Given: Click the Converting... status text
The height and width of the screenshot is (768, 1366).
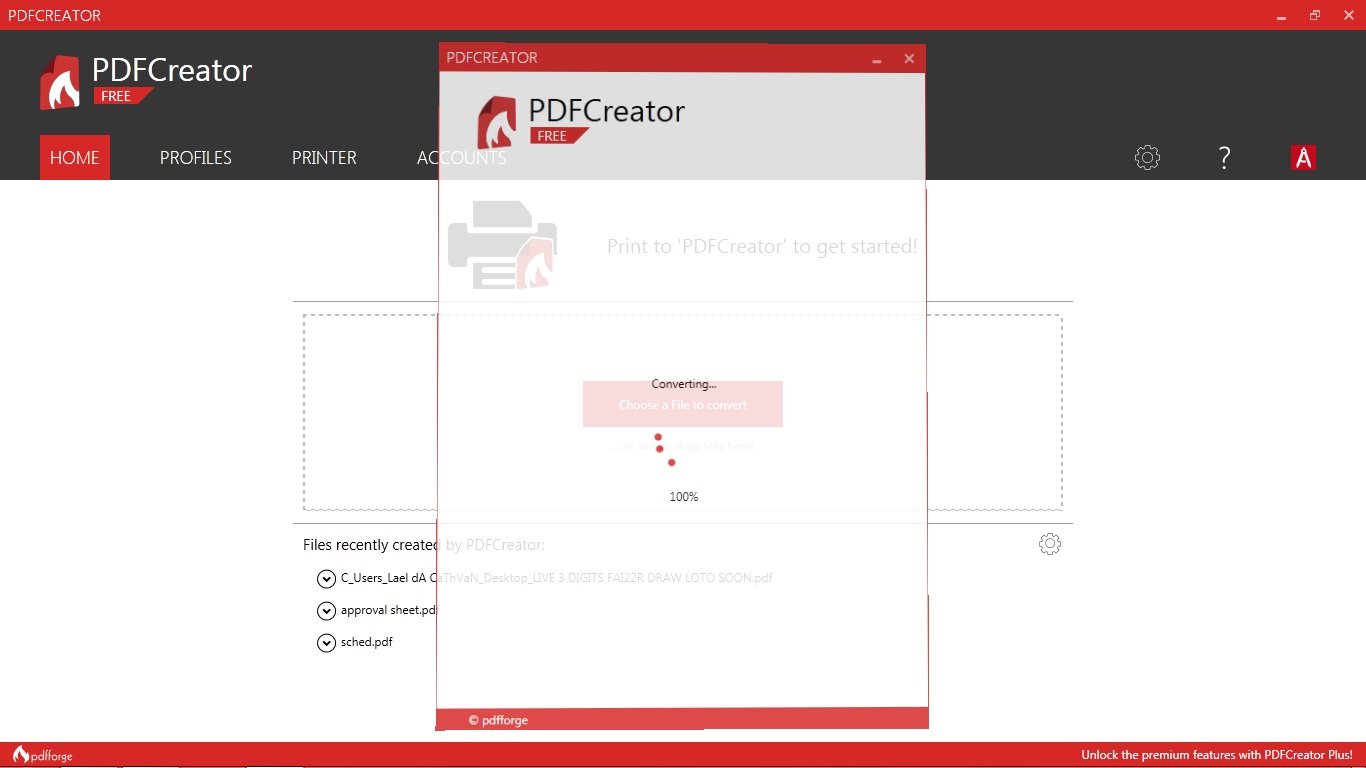Looking at the screenshot, I should (x=684, y=384).
